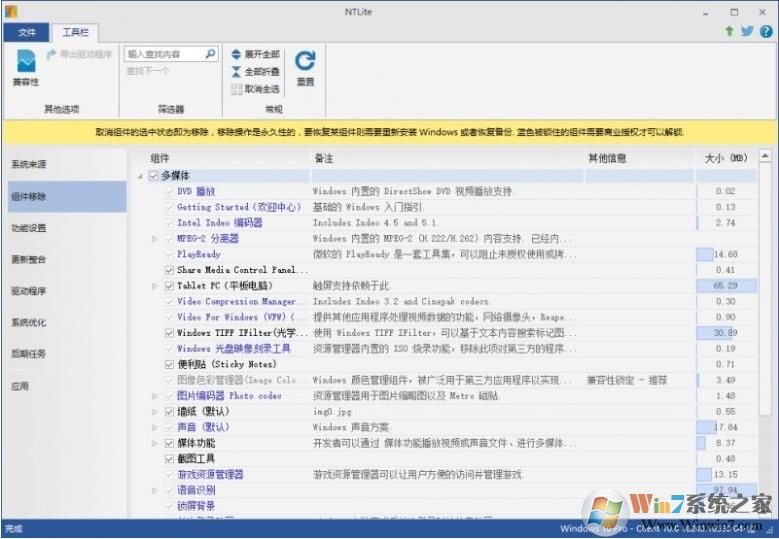
Task: Open the 文件 (File) menu tab
Action: tap(26, 32)
